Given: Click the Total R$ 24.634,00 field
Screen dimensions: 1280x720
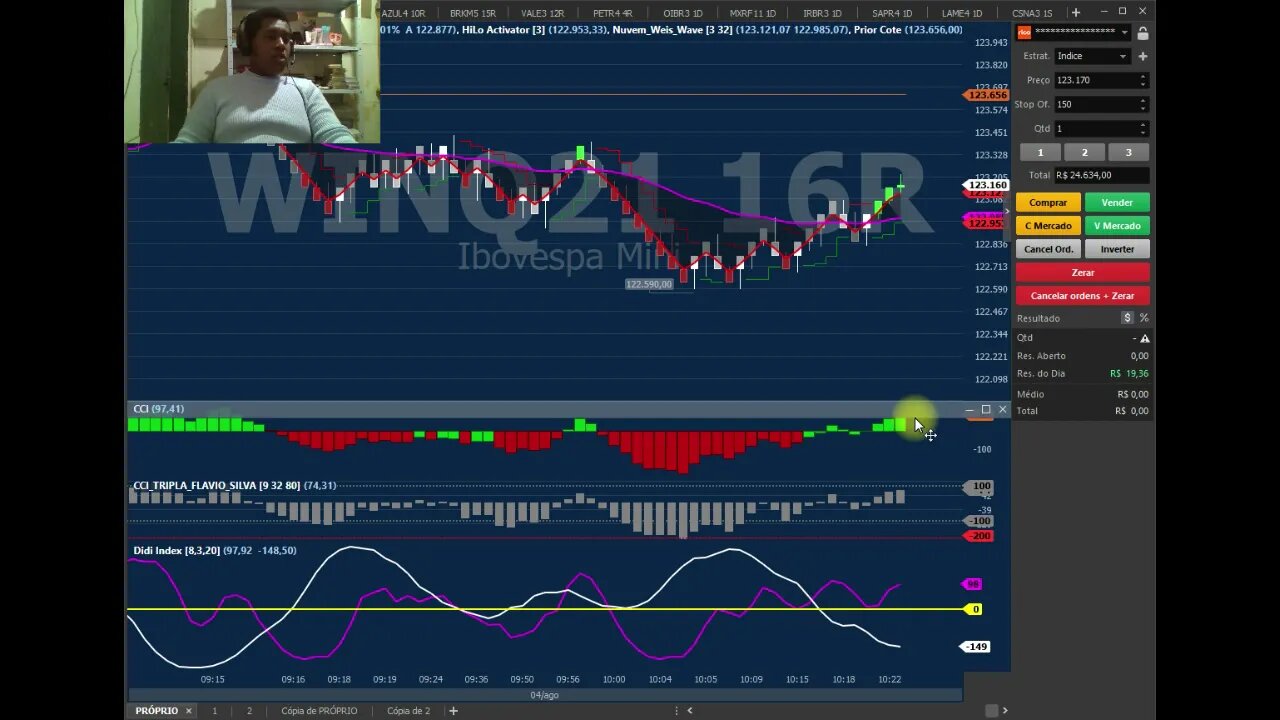Looking at the screenshot, I should [1101, 175].
